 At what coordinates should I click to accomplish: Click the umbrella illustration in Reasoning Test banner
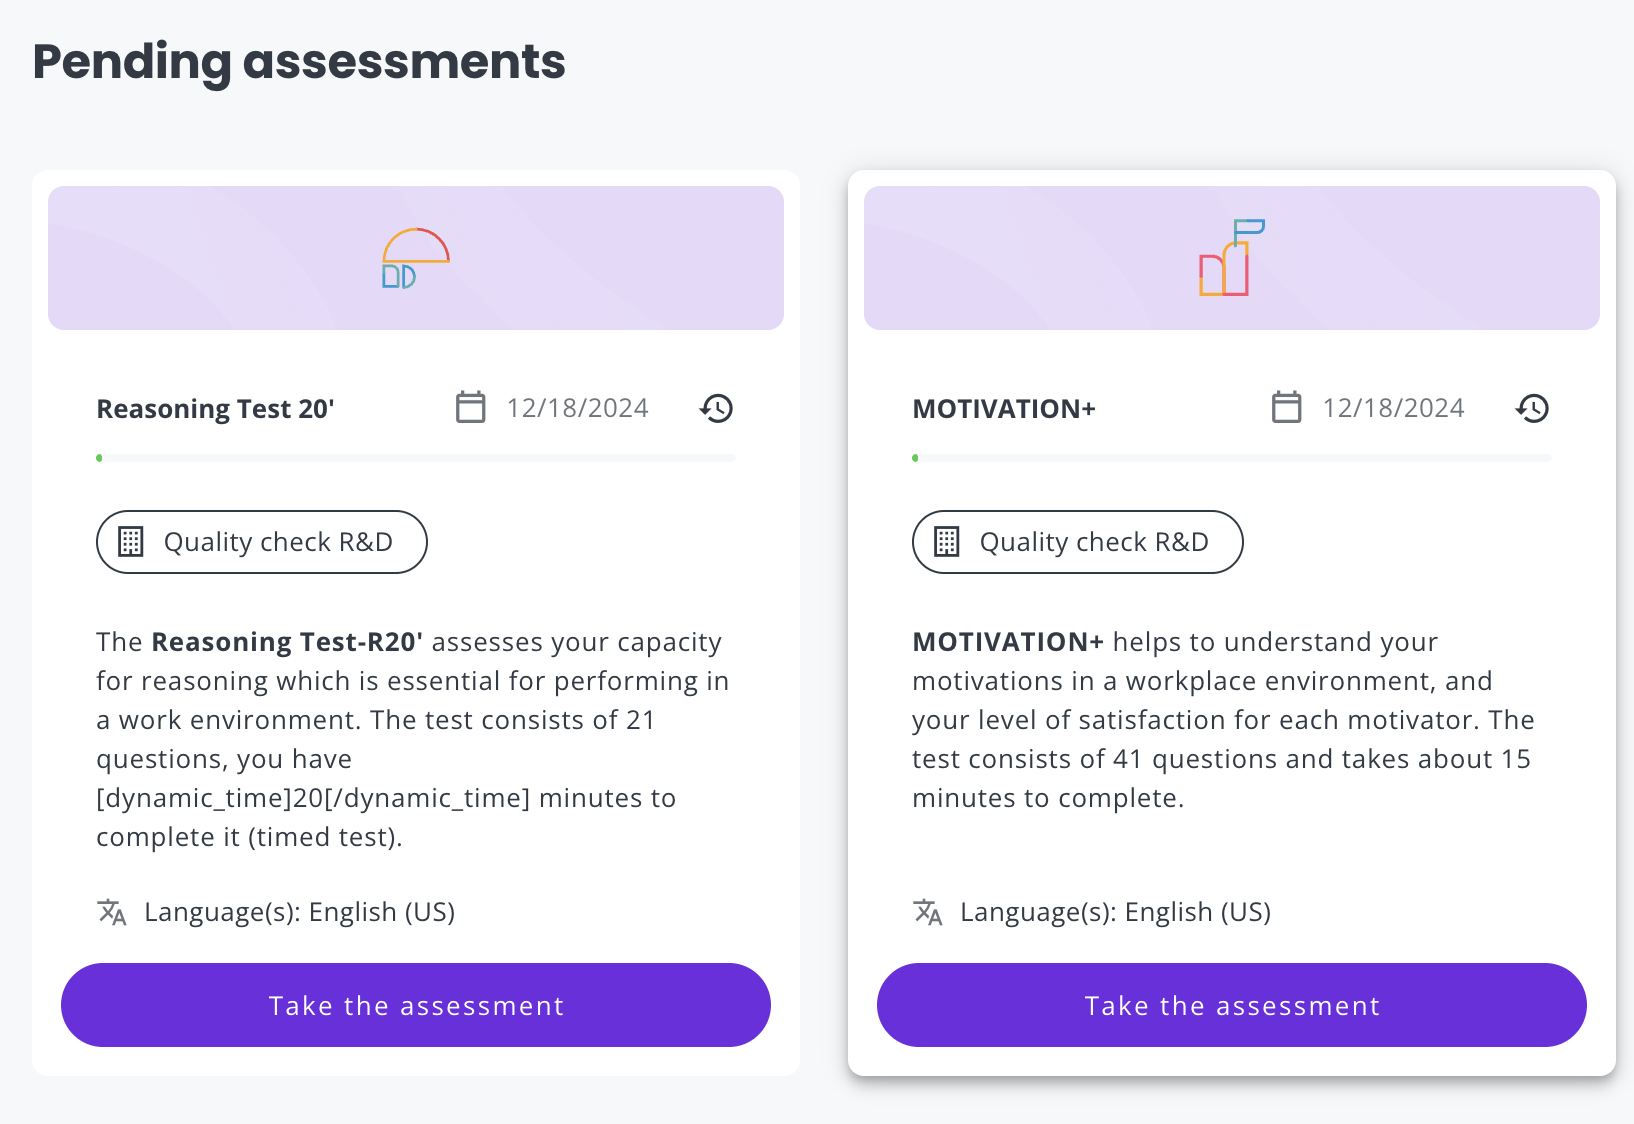click(x=415, y=258)
